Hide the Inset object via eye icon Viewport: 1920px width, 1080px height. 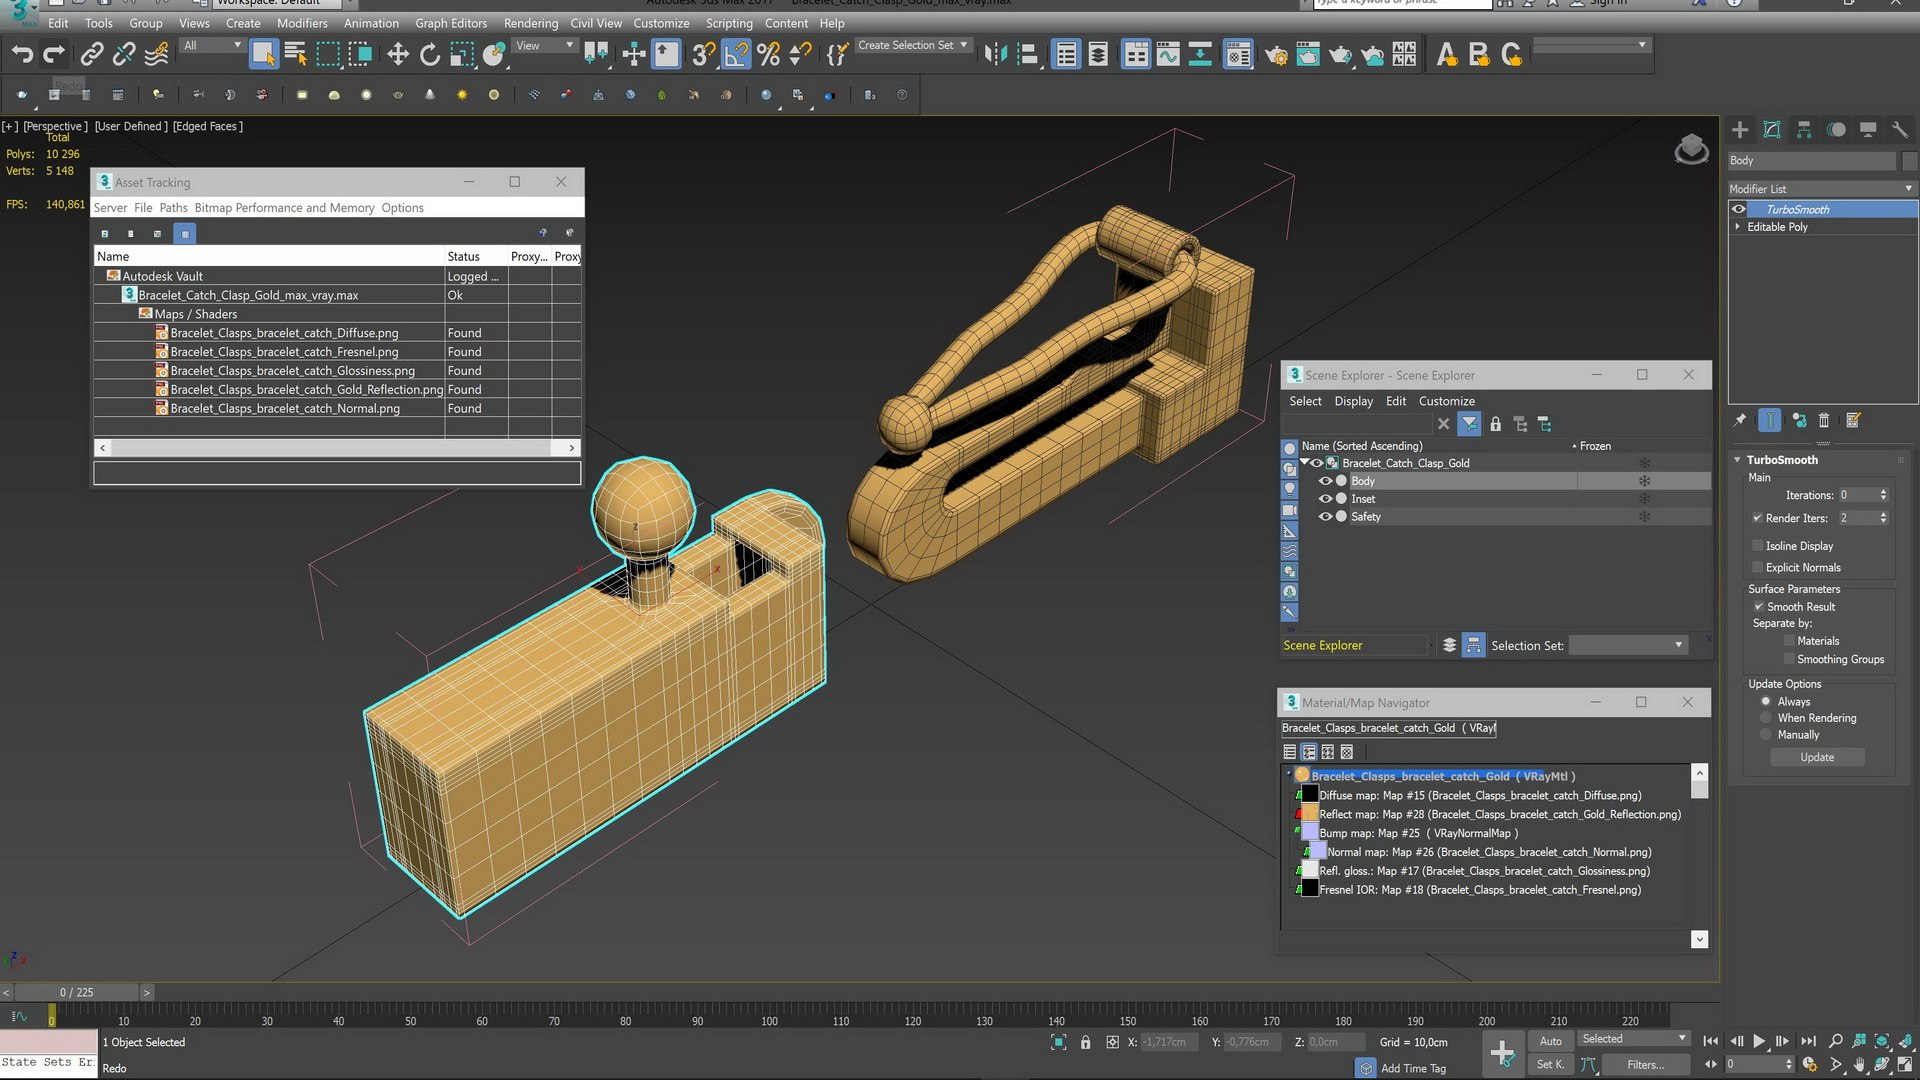1326,499
